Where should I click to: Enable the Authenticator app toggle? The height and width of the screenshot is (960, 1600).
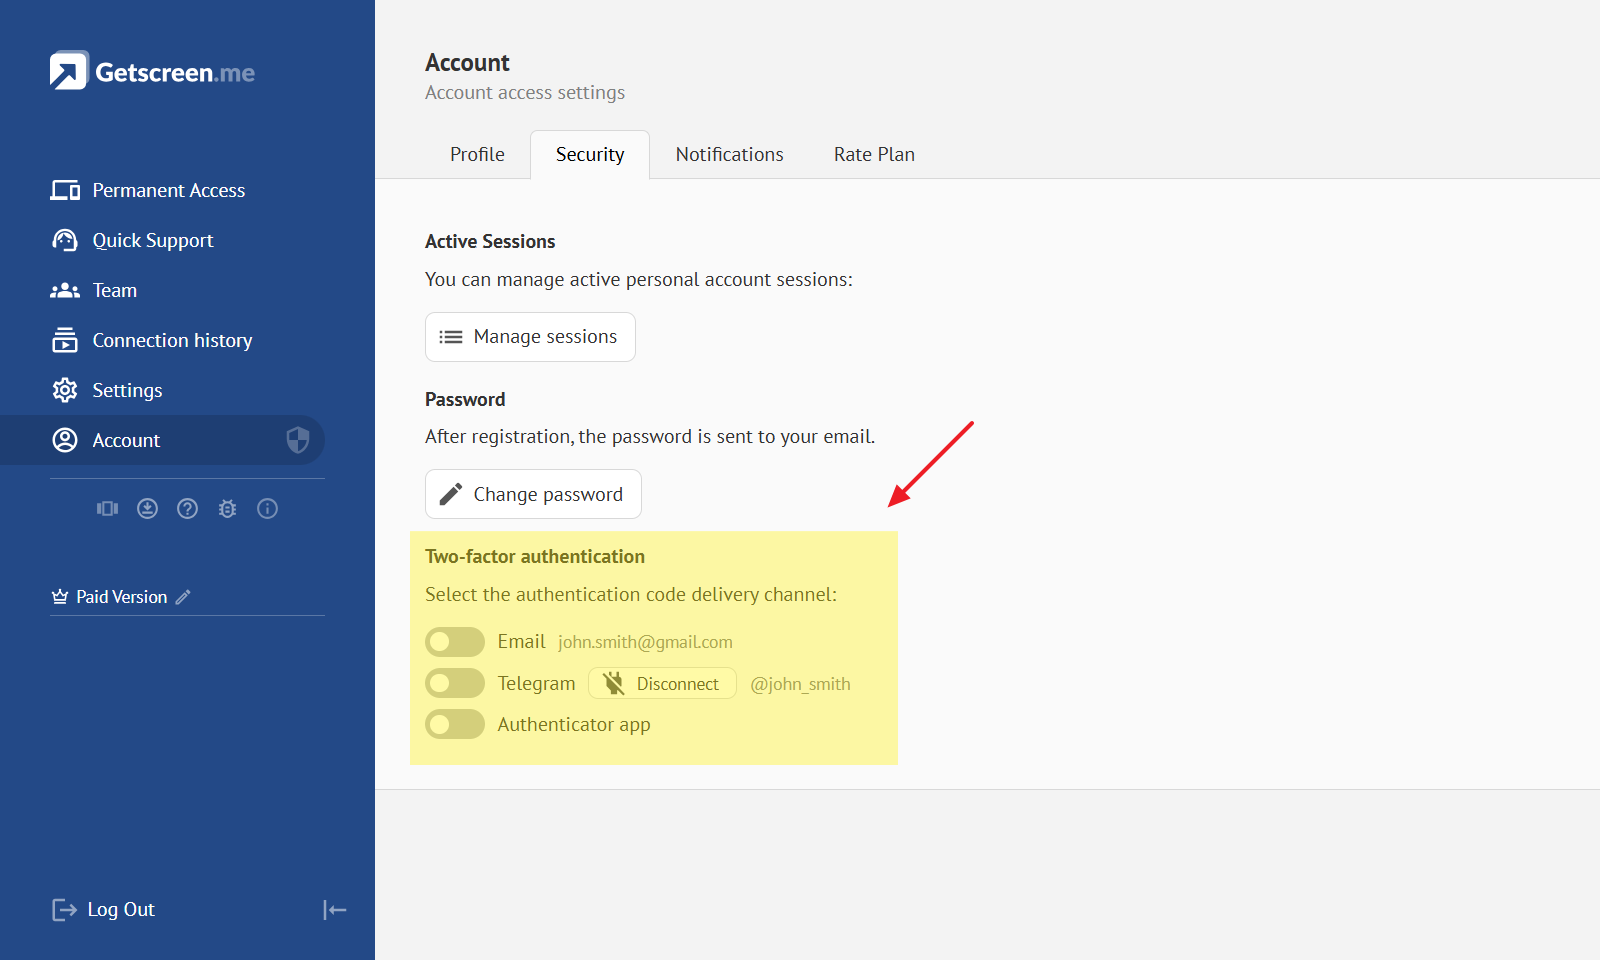tap(455, 725)
